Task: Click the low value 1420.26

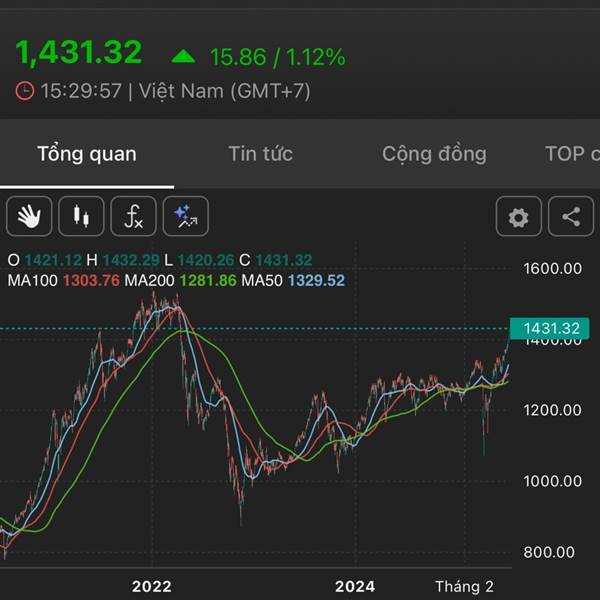Action: (x=206, y=260)
